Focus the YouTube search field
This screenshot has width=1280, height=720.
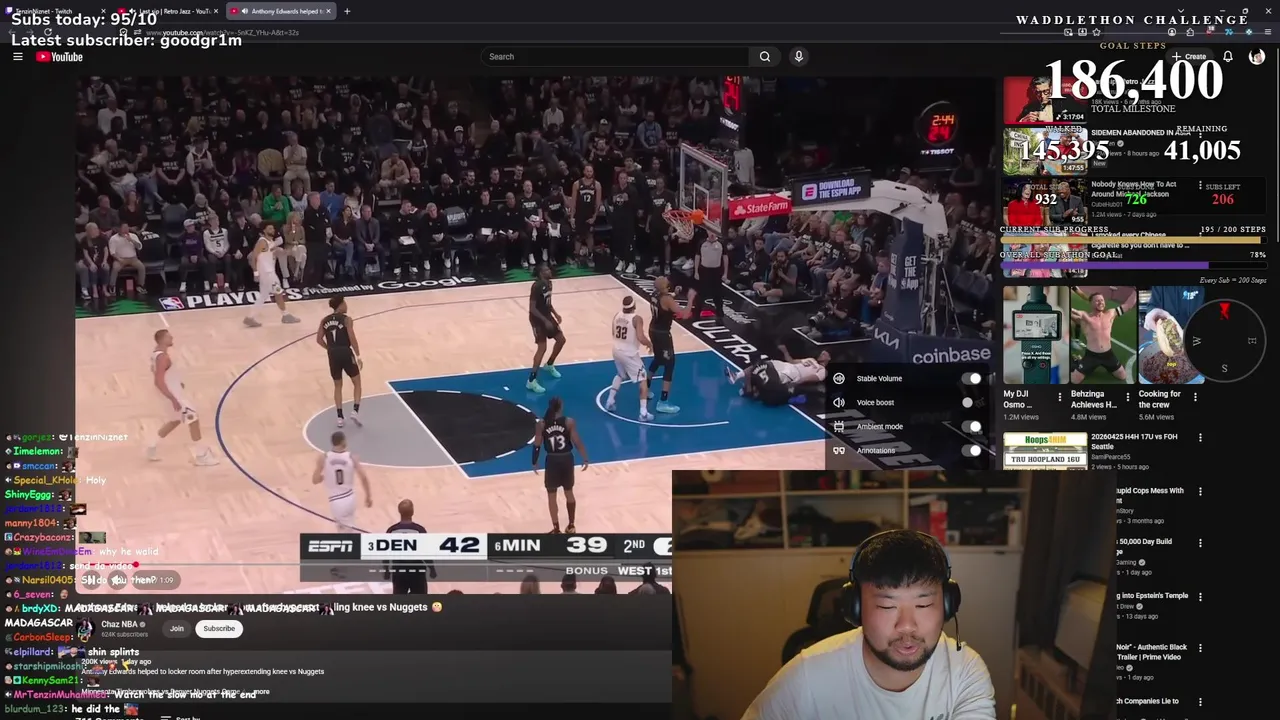click(x=615, y=57)
